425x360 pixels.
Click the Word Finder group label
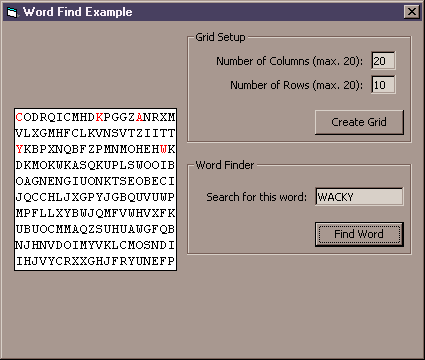click(225, 165)
